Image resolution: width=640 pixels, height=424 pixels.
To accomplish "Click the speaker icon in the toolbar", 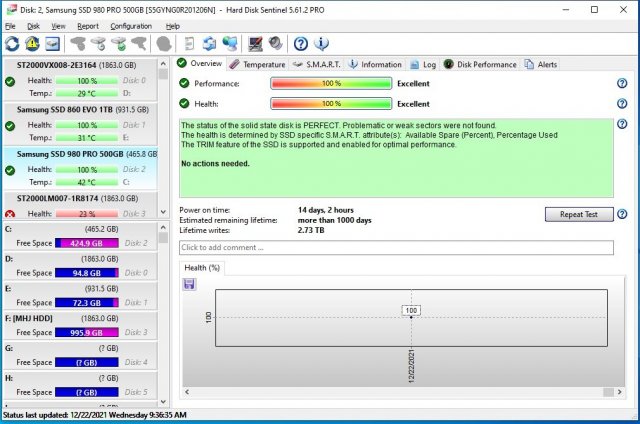I will (275, 44).
